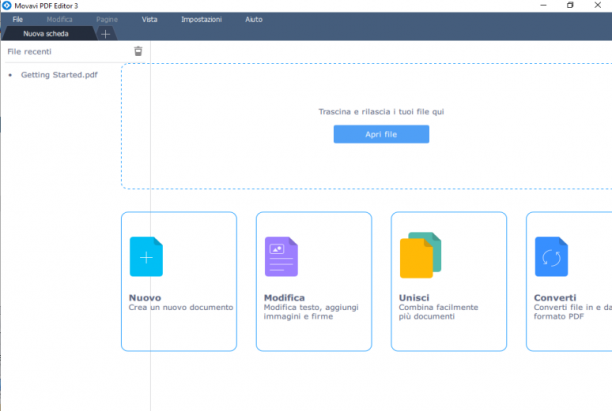
Task: Open the Impostazioni menu
Action: pos(201,20)
